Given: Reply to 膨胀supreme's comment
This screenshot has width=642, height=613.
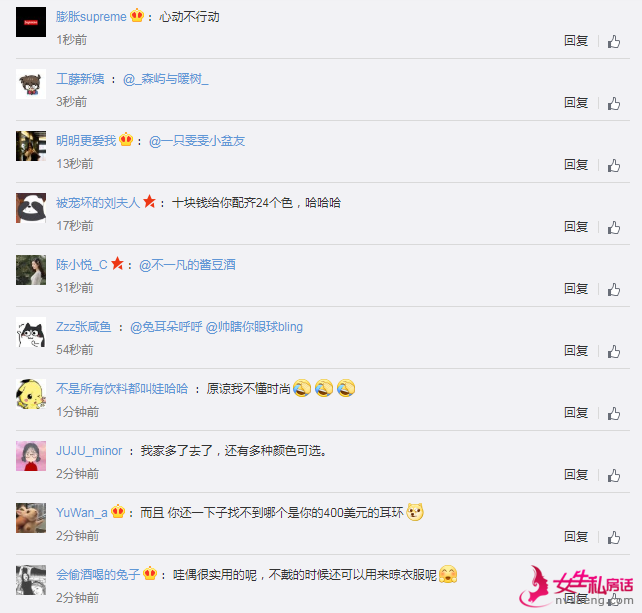Looking at the screenshot, I should (576, 41).
